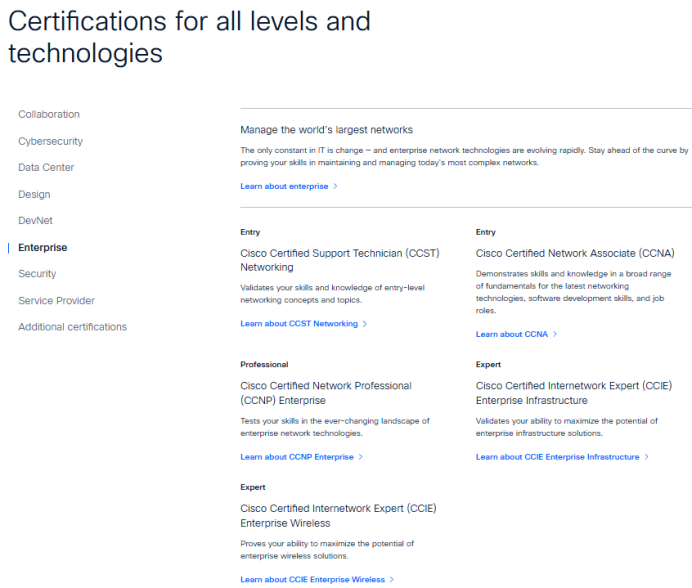Follow the Learn about CCNA link
The image size is (692, 588).
(x=511, y=334)
